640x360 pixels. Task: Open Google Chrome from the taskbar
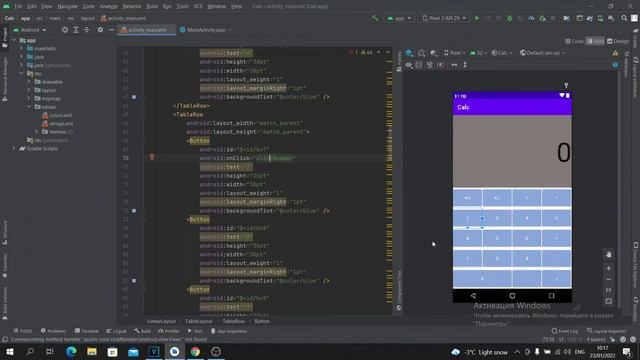pos(195,351)
